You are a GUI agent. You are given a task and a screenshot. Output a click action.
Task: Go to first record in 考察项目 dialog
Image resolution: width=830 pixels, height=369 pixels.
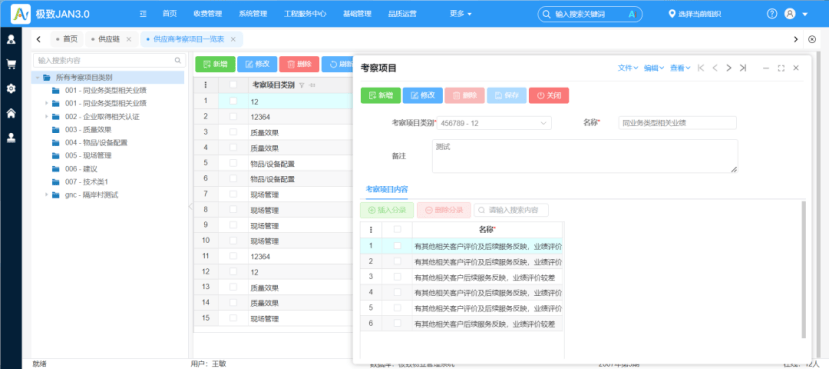pos(701,68)
